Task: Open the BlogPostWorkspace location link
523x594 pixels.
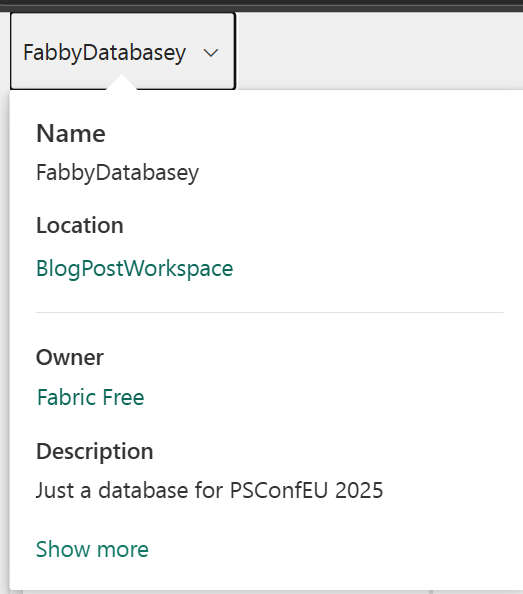Action: [x=134, y=269]
